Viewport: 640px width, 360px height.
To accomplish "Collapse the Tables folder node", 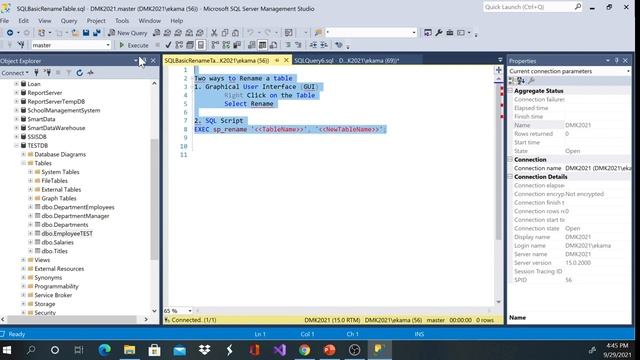I will [23, 163].
